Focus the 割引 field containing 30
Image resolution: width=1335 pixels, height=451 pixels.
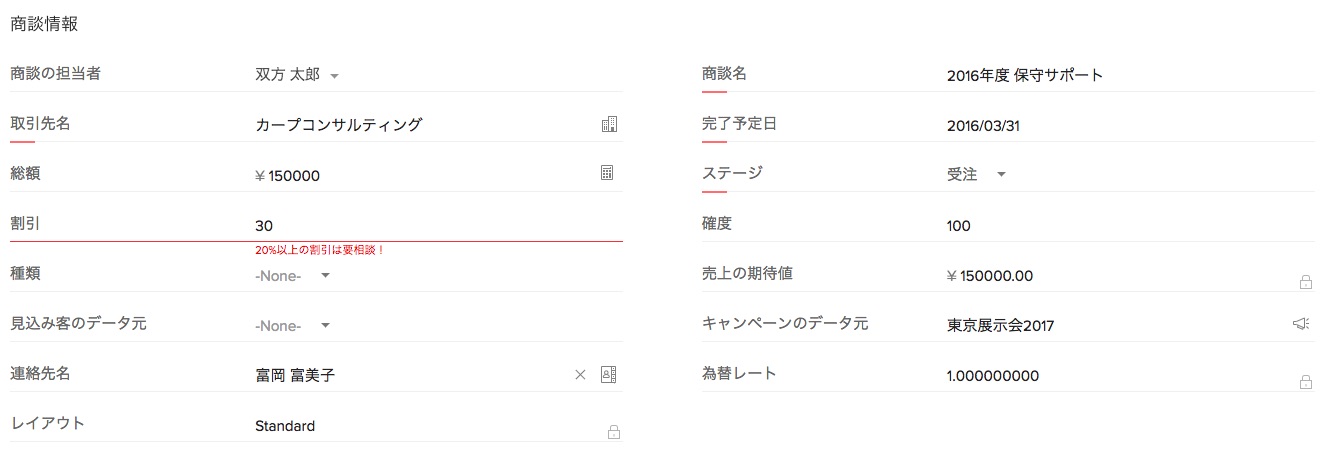pyautogui.click(x=420, y=226)
